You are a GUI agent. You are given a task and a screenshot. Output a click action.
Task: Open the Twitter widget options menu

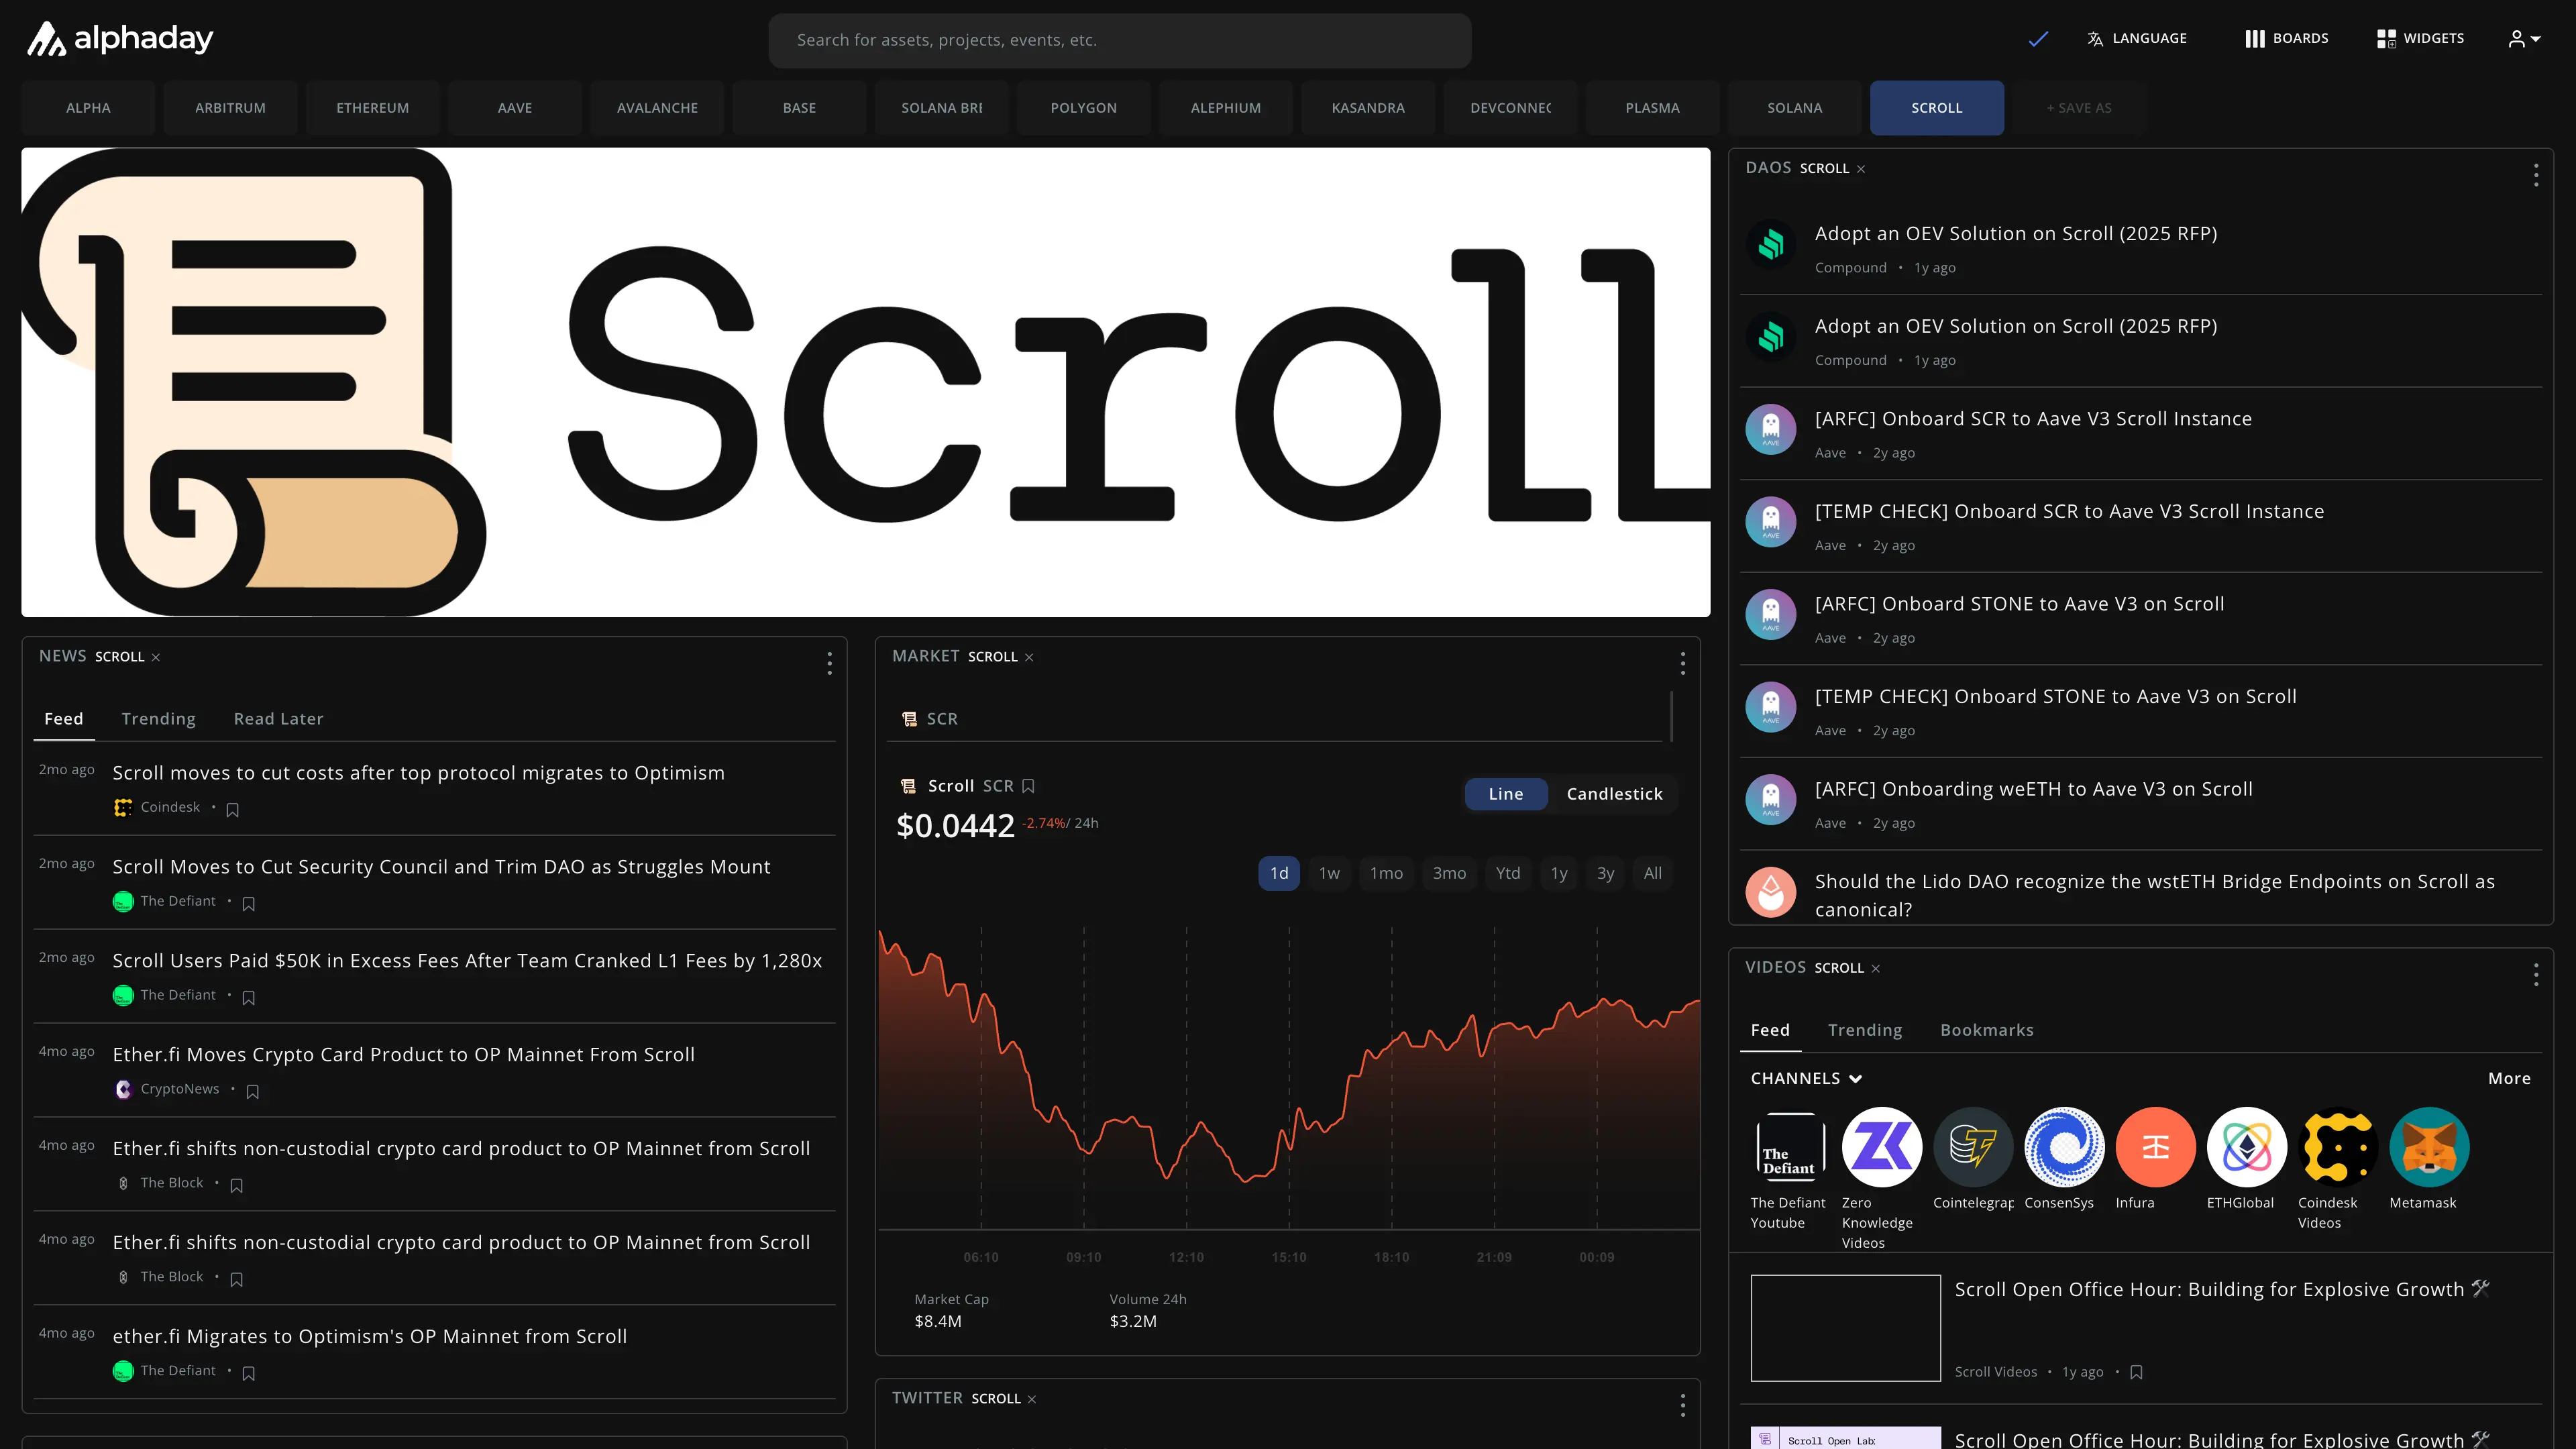(1683, 1405)
